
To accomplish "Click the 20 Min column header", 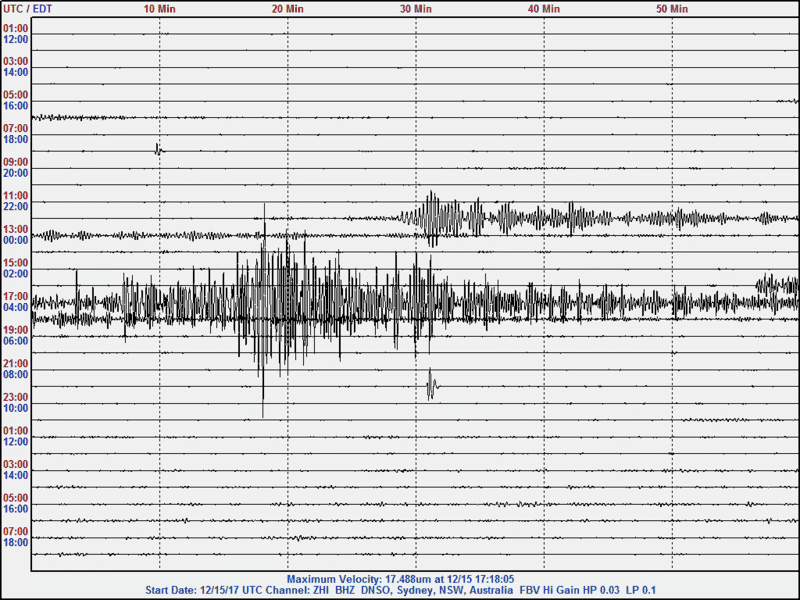I will [x=287, y=9].
